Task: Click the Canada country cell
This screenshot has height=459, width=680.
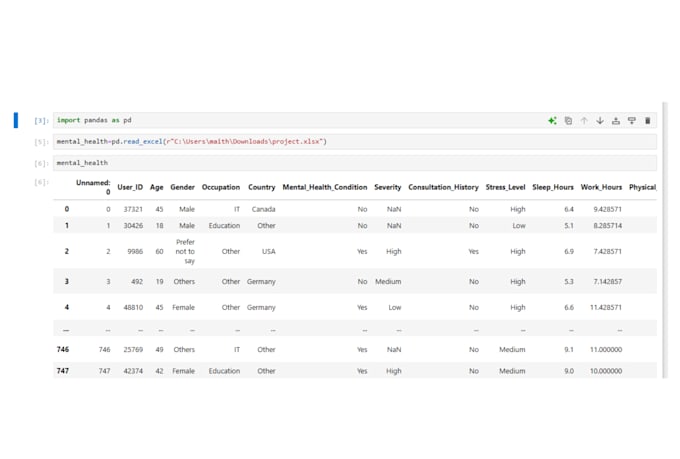Action: [x=264, y=209]
